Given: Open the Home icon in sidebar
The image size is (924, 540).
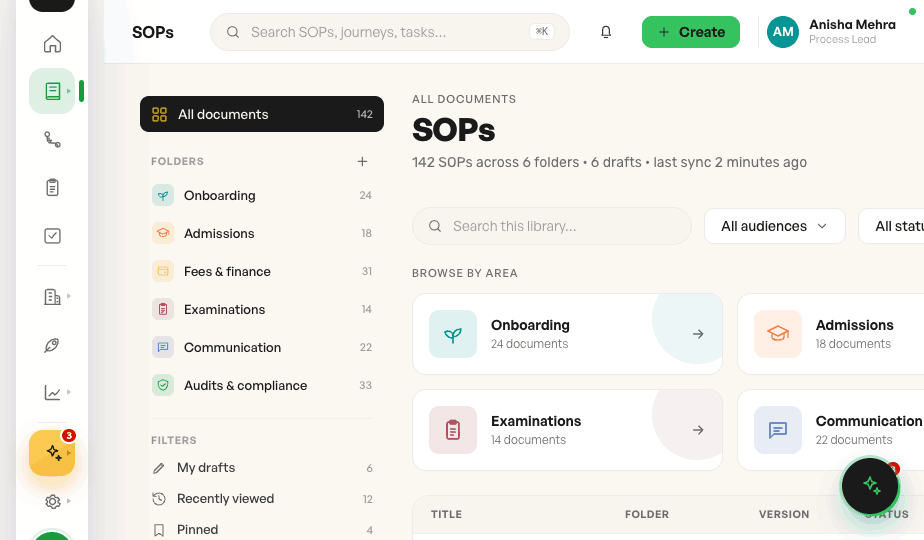Looking at the screenshot, I should [52, 44].
